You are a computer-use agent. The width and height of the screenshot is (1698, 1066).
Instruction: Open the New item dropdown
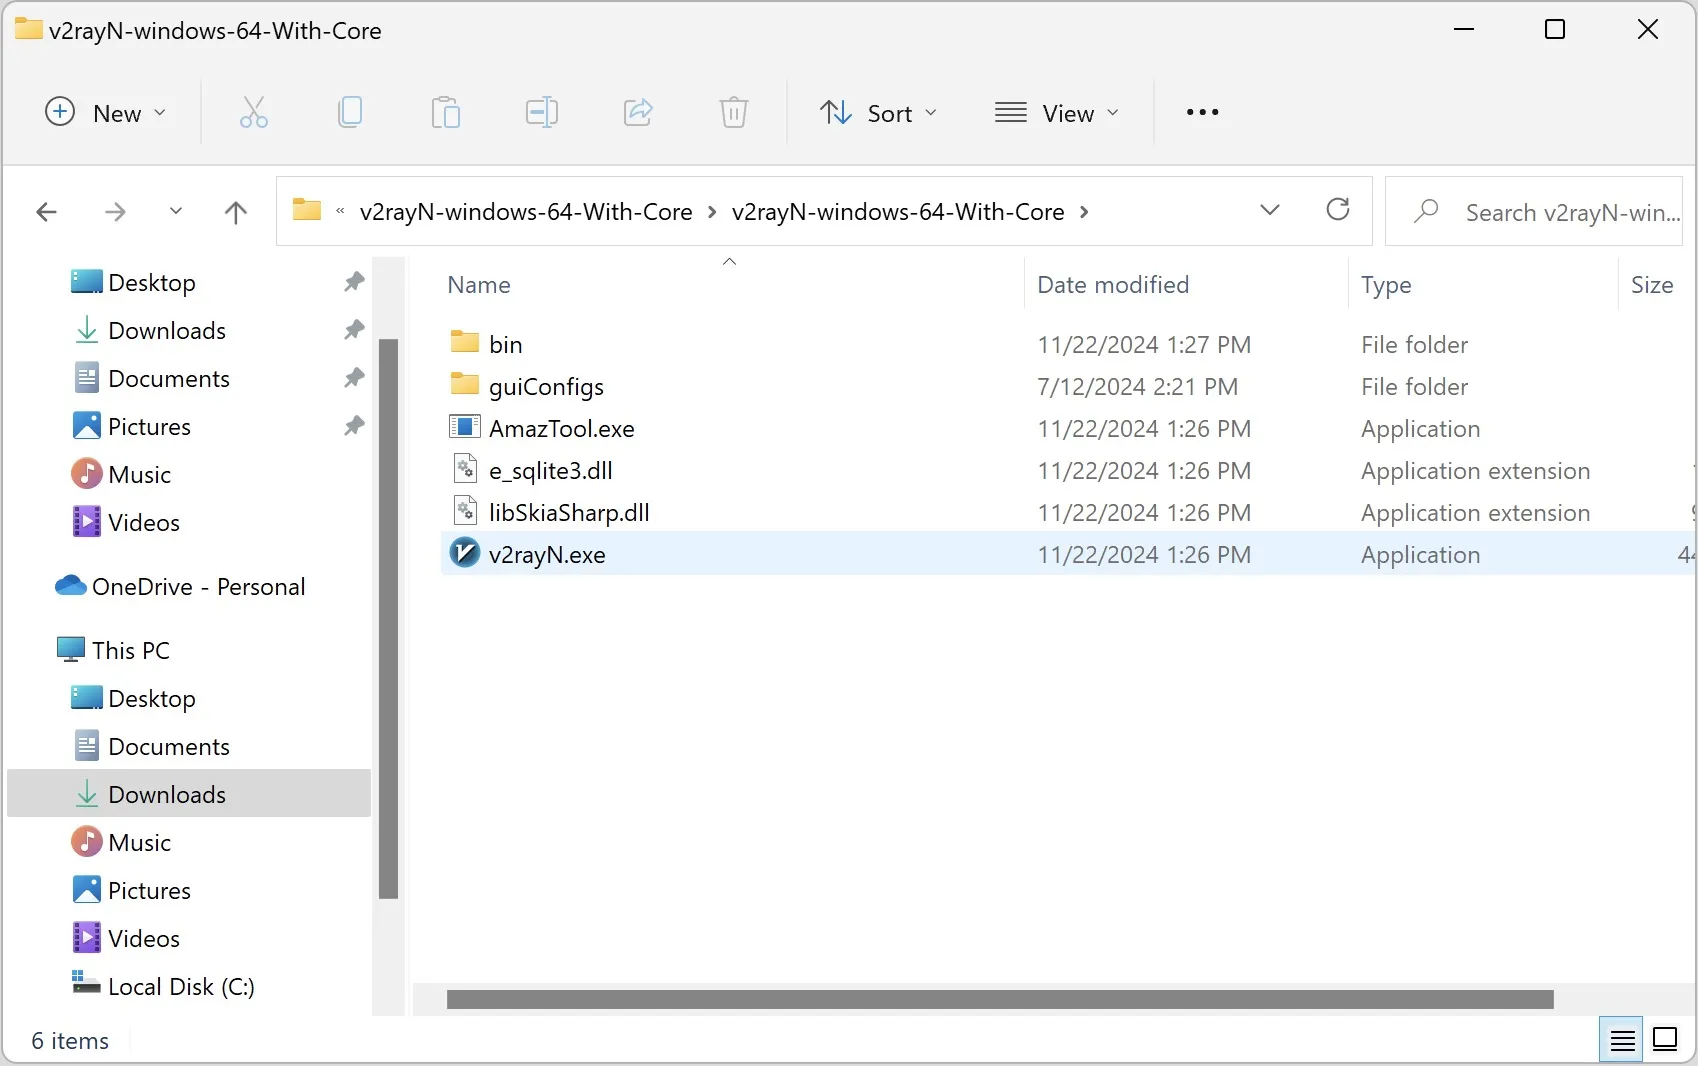click(106, 112)
